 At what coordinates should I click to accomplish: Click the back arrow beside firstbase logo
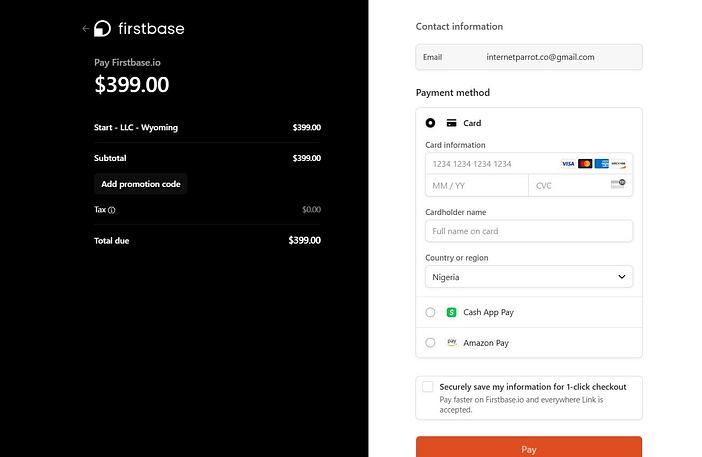pyautogui.click(x=86, y=29)
